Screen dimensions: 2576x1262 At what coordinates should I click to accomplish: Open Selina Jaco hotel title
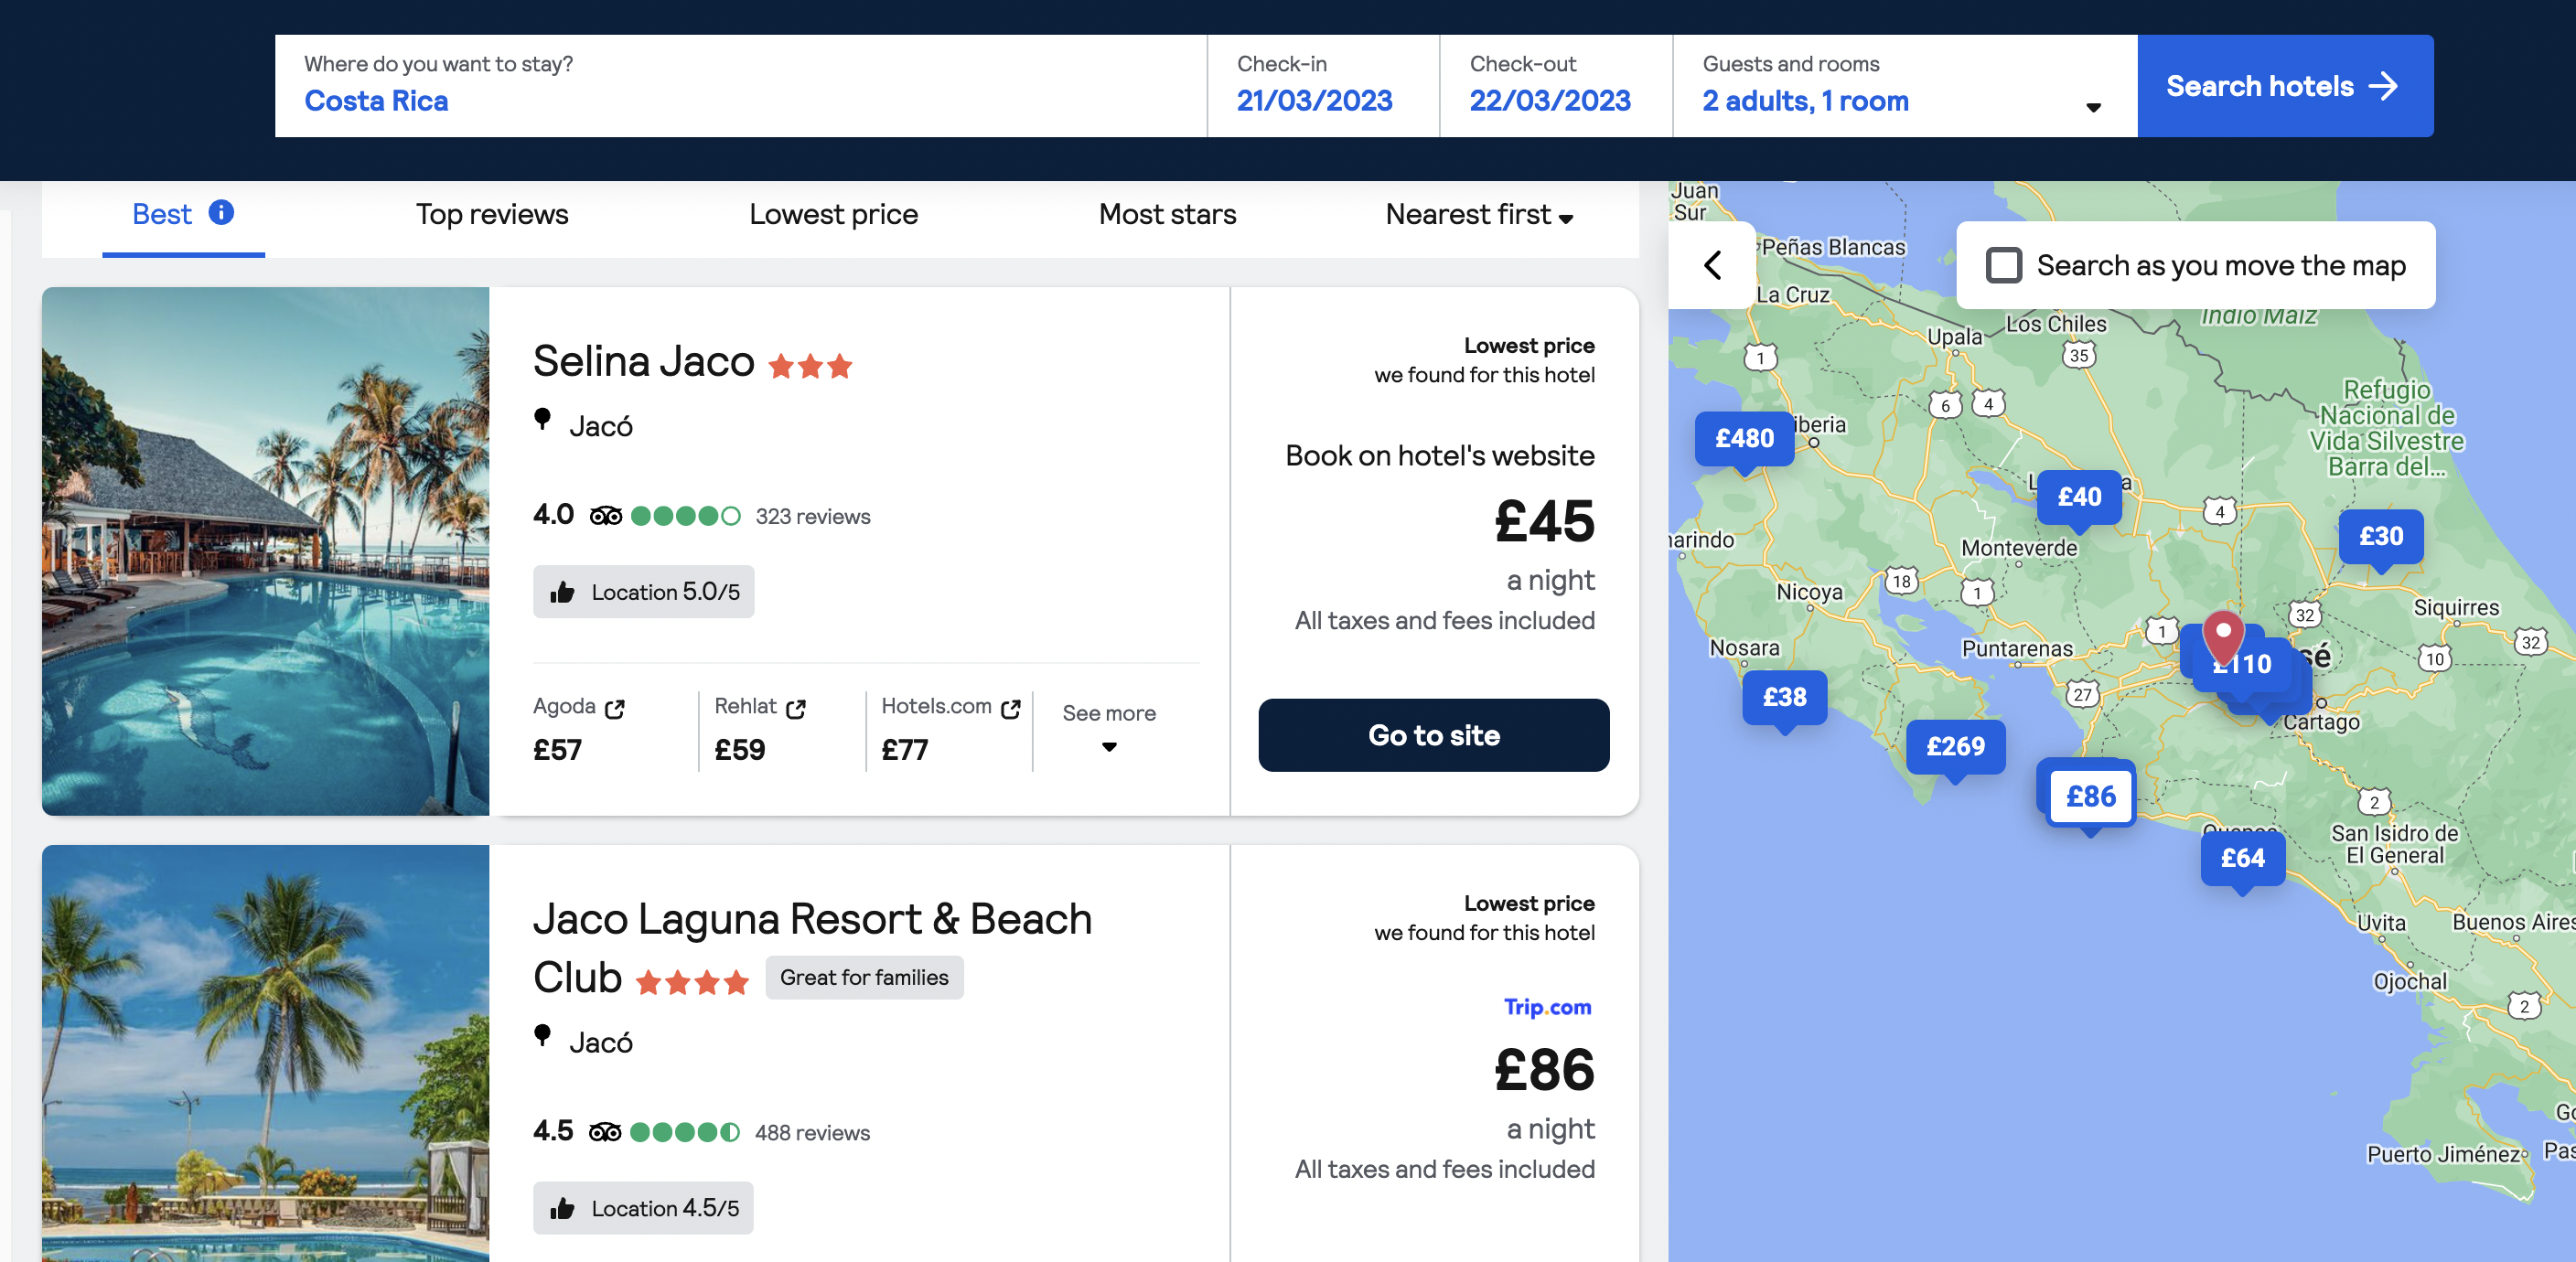point(643,360)
